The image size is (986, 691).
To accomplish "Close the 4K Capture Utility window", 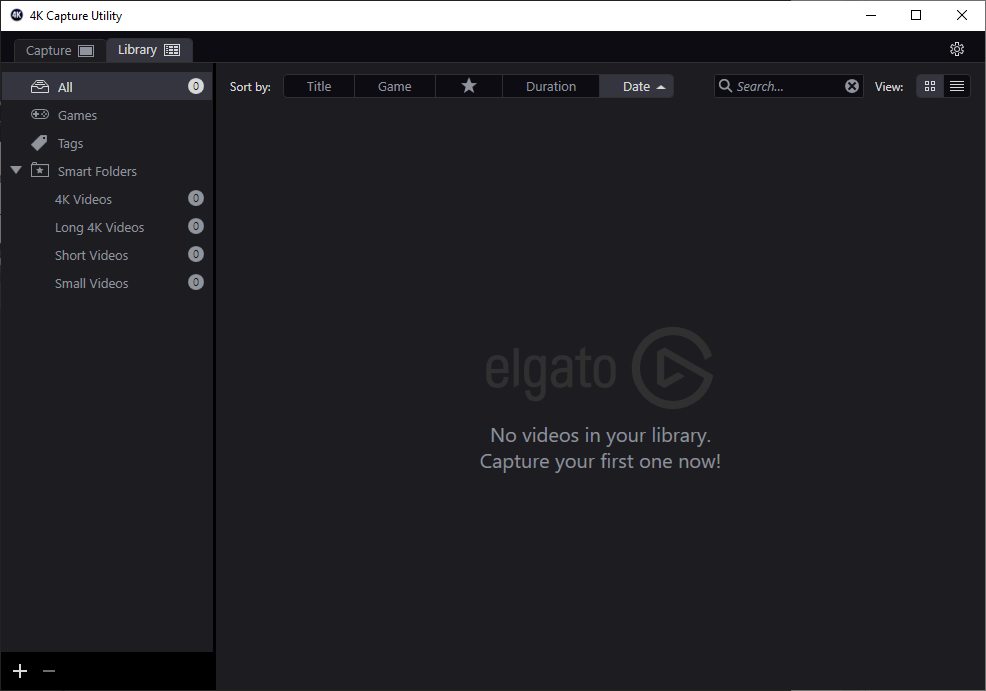I will click(x=961, y=15).
